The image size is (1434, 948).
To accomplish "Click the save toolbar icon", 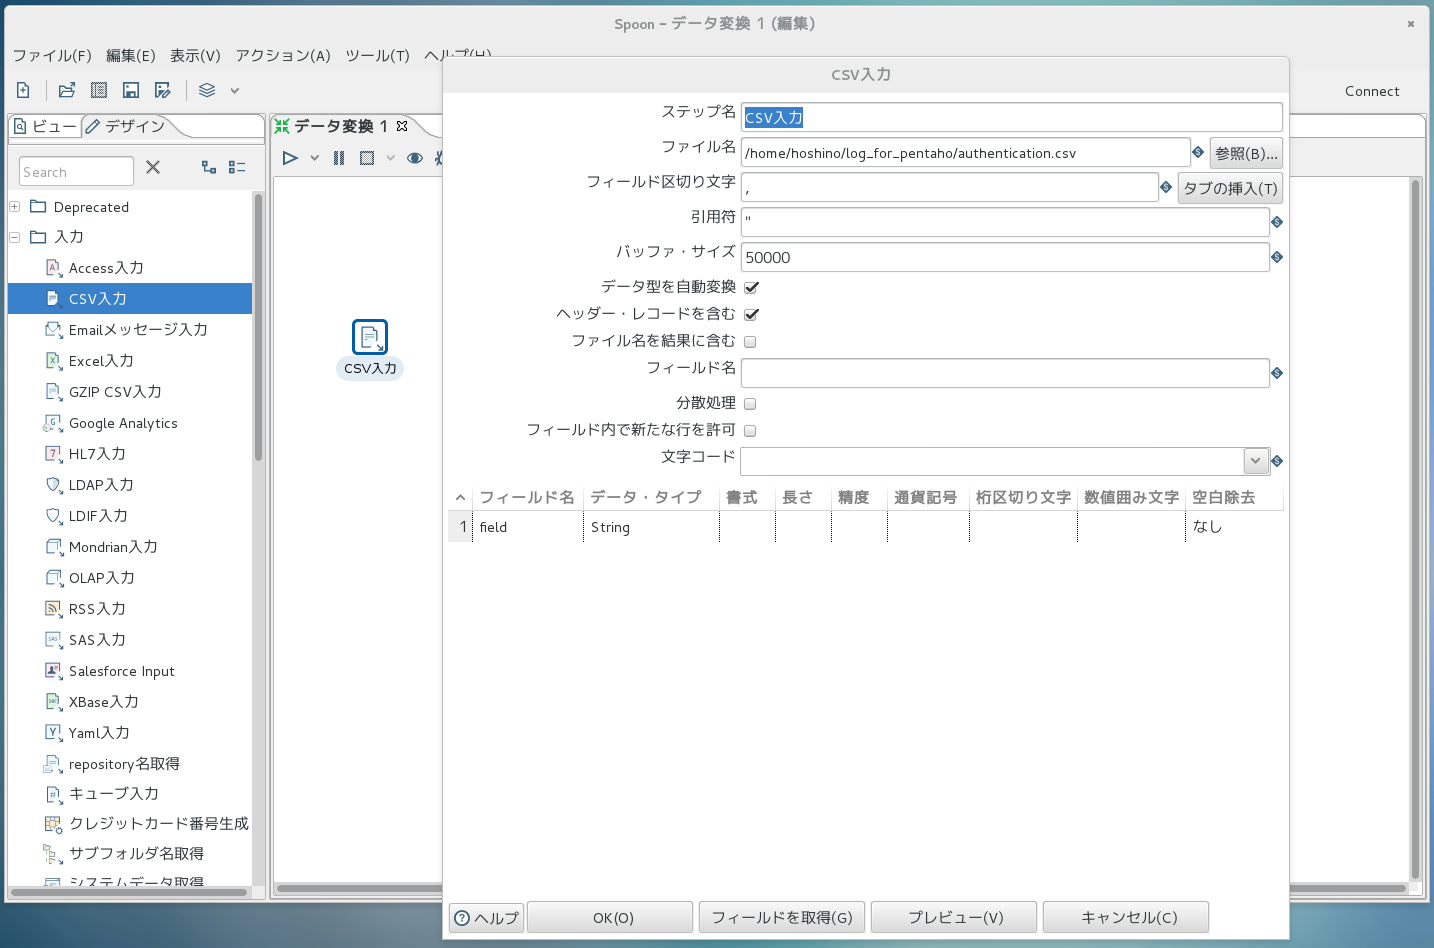I will [131, 90].
